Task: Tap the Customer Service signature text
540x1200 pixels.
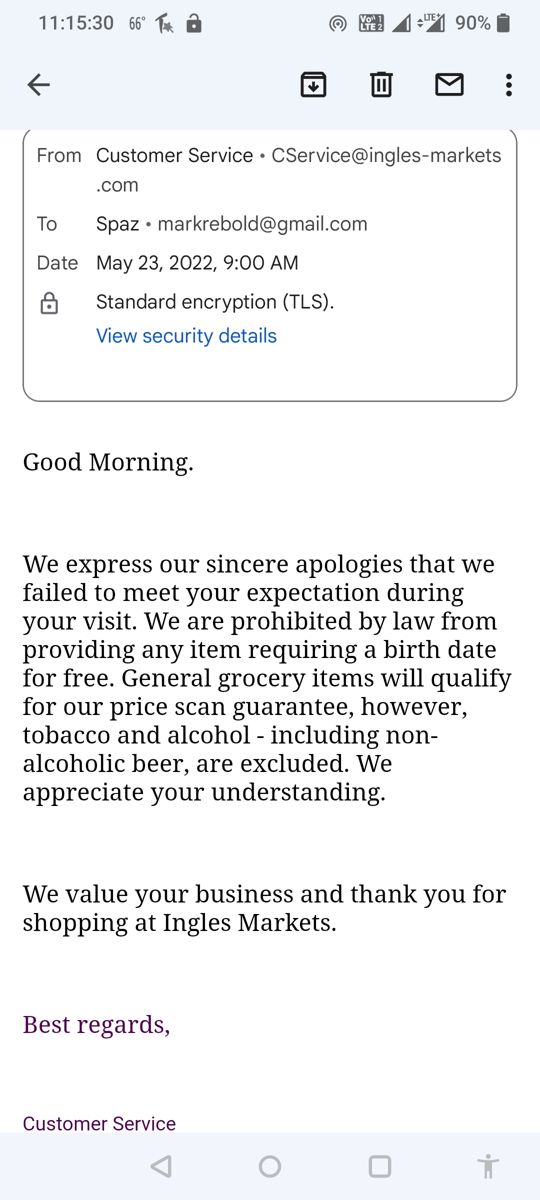Action: coord(99,1124)
